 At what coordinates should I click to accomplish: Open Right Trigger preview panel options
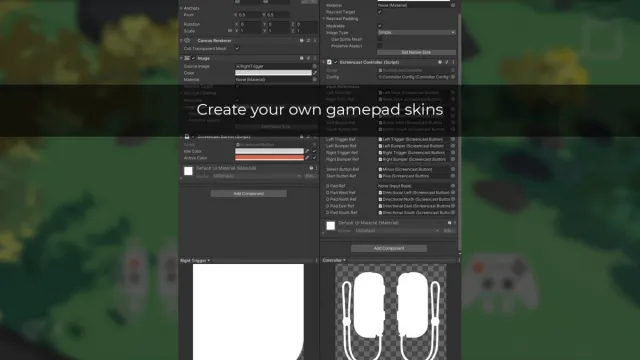pos(316,260)
